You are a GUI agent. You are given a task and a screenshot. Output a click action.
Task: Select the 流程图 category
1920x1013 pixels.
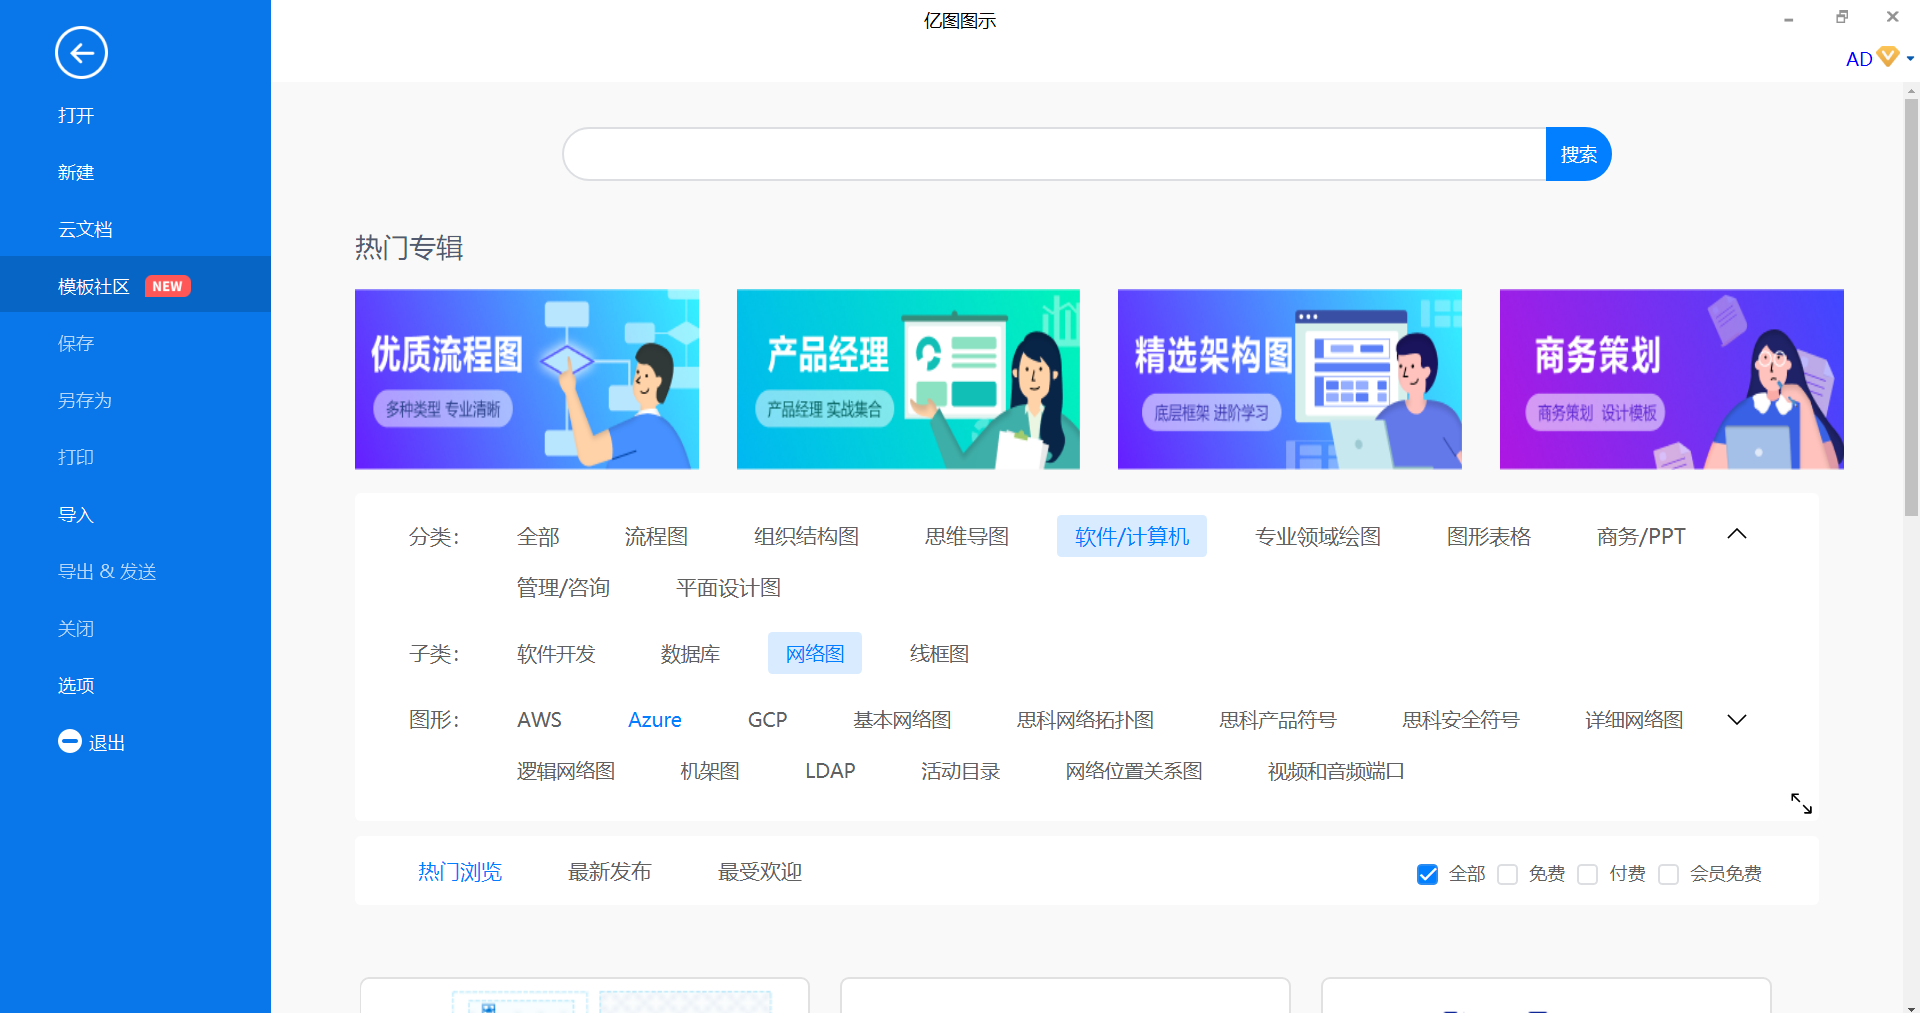(656, 537)
